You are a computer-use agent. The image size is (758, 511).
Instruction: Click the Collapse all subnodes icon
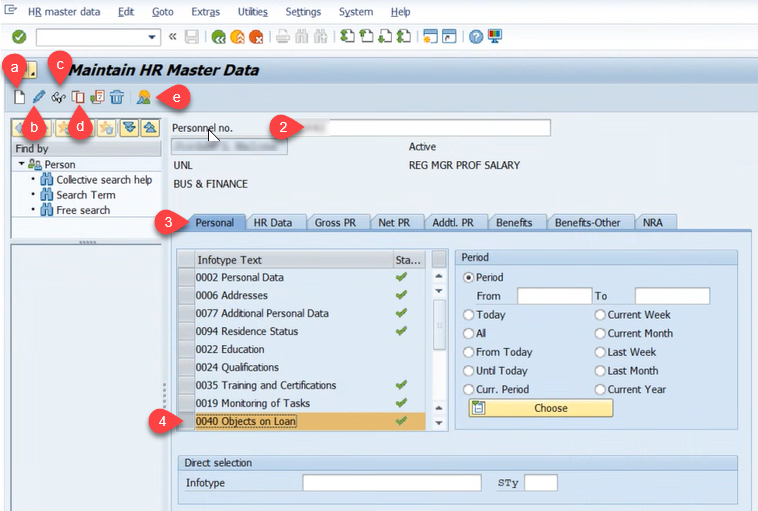[x=150, y=128]
